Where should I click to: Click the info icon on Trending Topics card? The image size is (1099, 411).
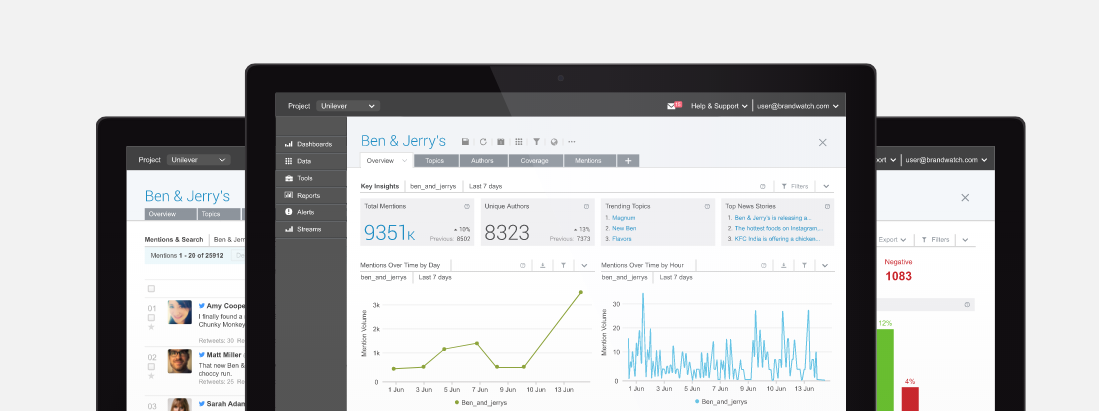pos(707,207)
